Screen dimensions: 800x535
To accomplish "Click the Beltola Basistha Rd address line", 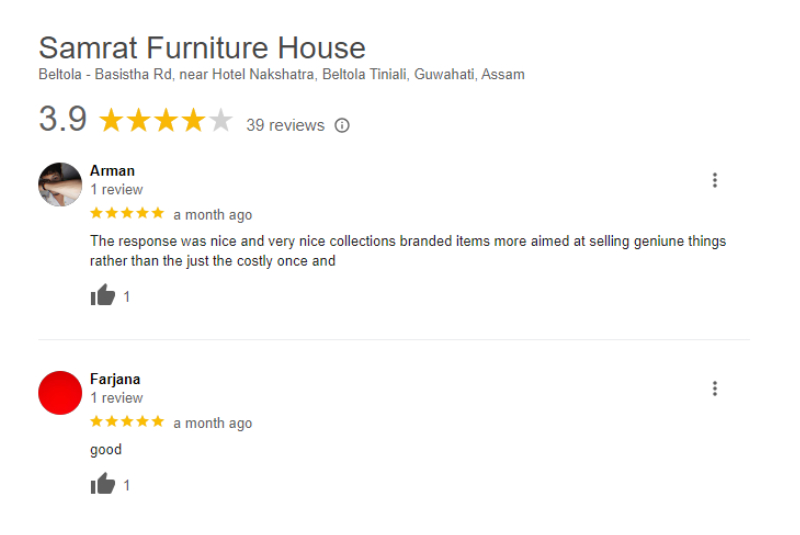I will click(x=282, y=74).
